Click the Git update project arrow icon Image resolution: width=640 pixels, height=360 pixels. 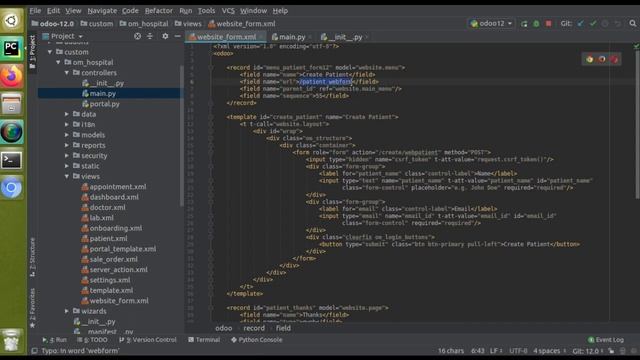click(x=580, y=24)
